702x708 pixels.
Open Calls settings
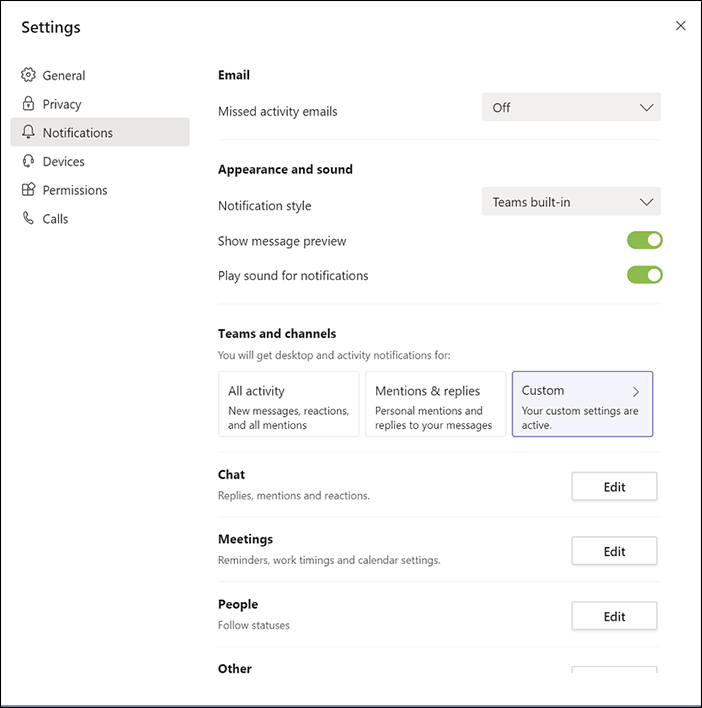pyautogui.click(x=100, y=219)
